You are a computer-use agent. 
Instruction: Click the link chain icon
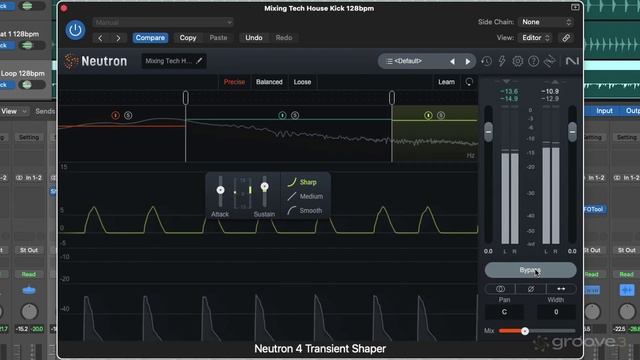point(566,38)
